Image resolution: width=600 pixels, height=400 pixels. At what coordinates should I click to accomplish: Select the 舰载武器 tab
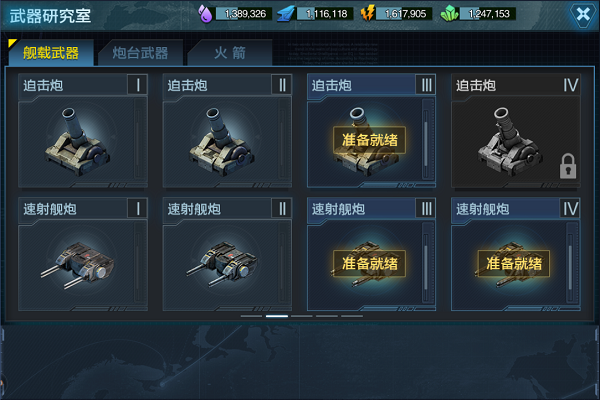[x=51, y=52]
